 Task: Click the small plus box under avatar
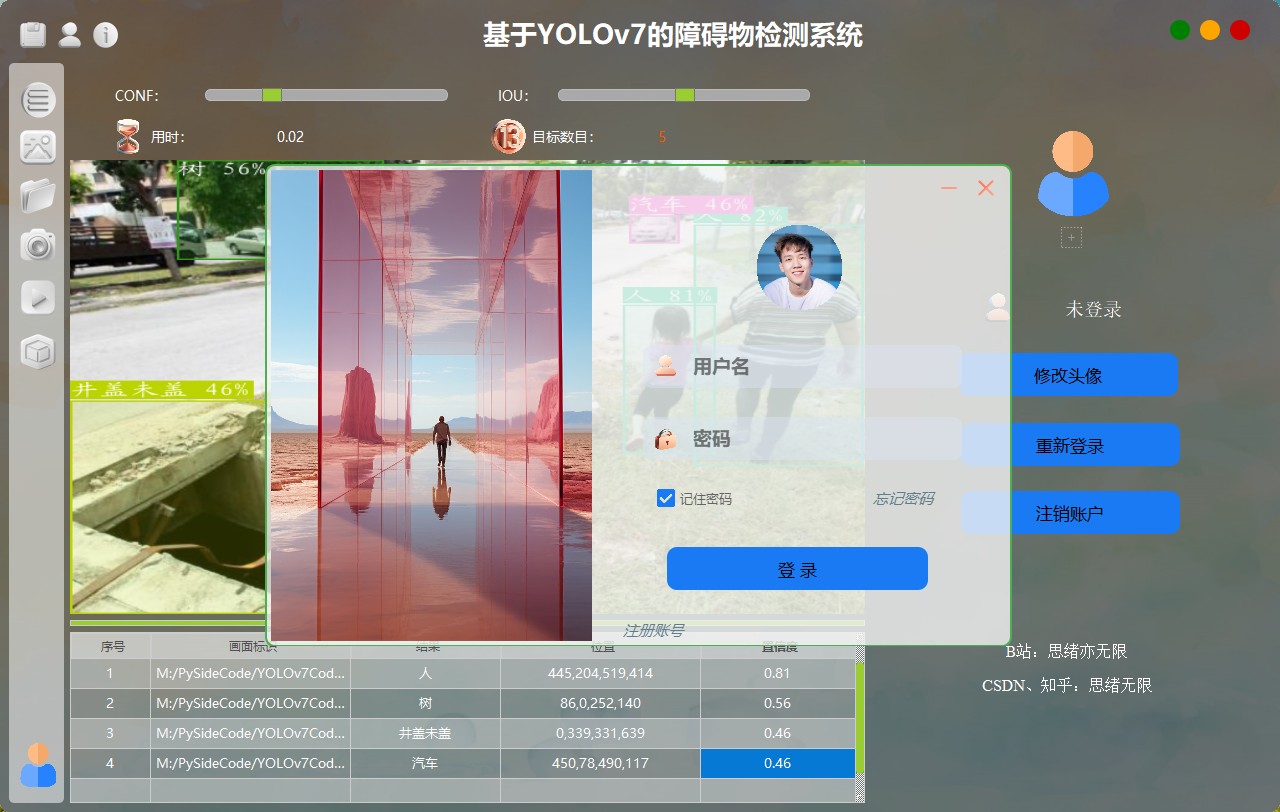(1072, 237)
